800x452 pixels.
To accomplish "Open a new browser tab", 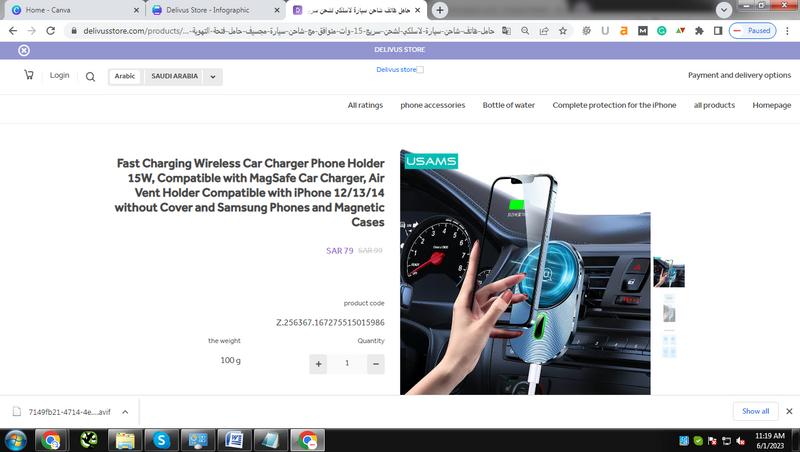I will click(440, 10).
